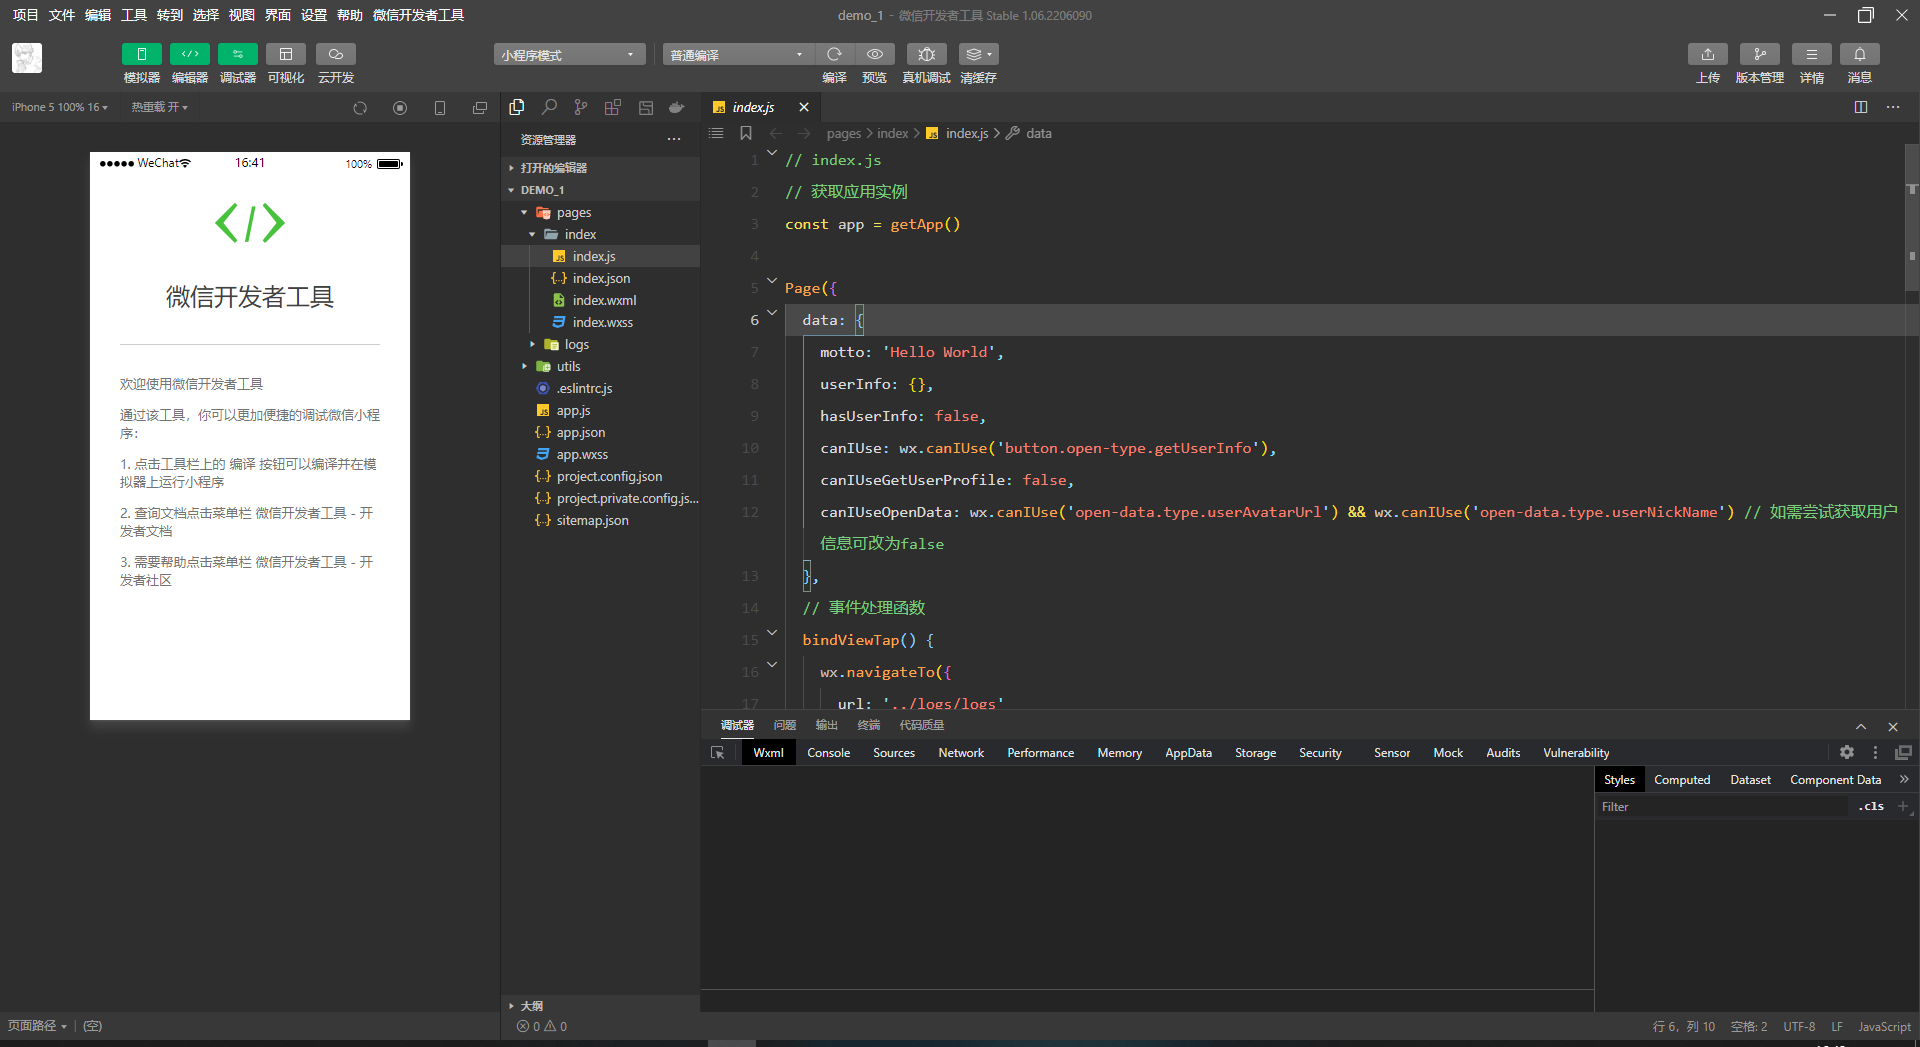Activate the element inspector picker
Viewport: 1920px width, 1047px height.
pyautogui.click(x=718, y=753)
